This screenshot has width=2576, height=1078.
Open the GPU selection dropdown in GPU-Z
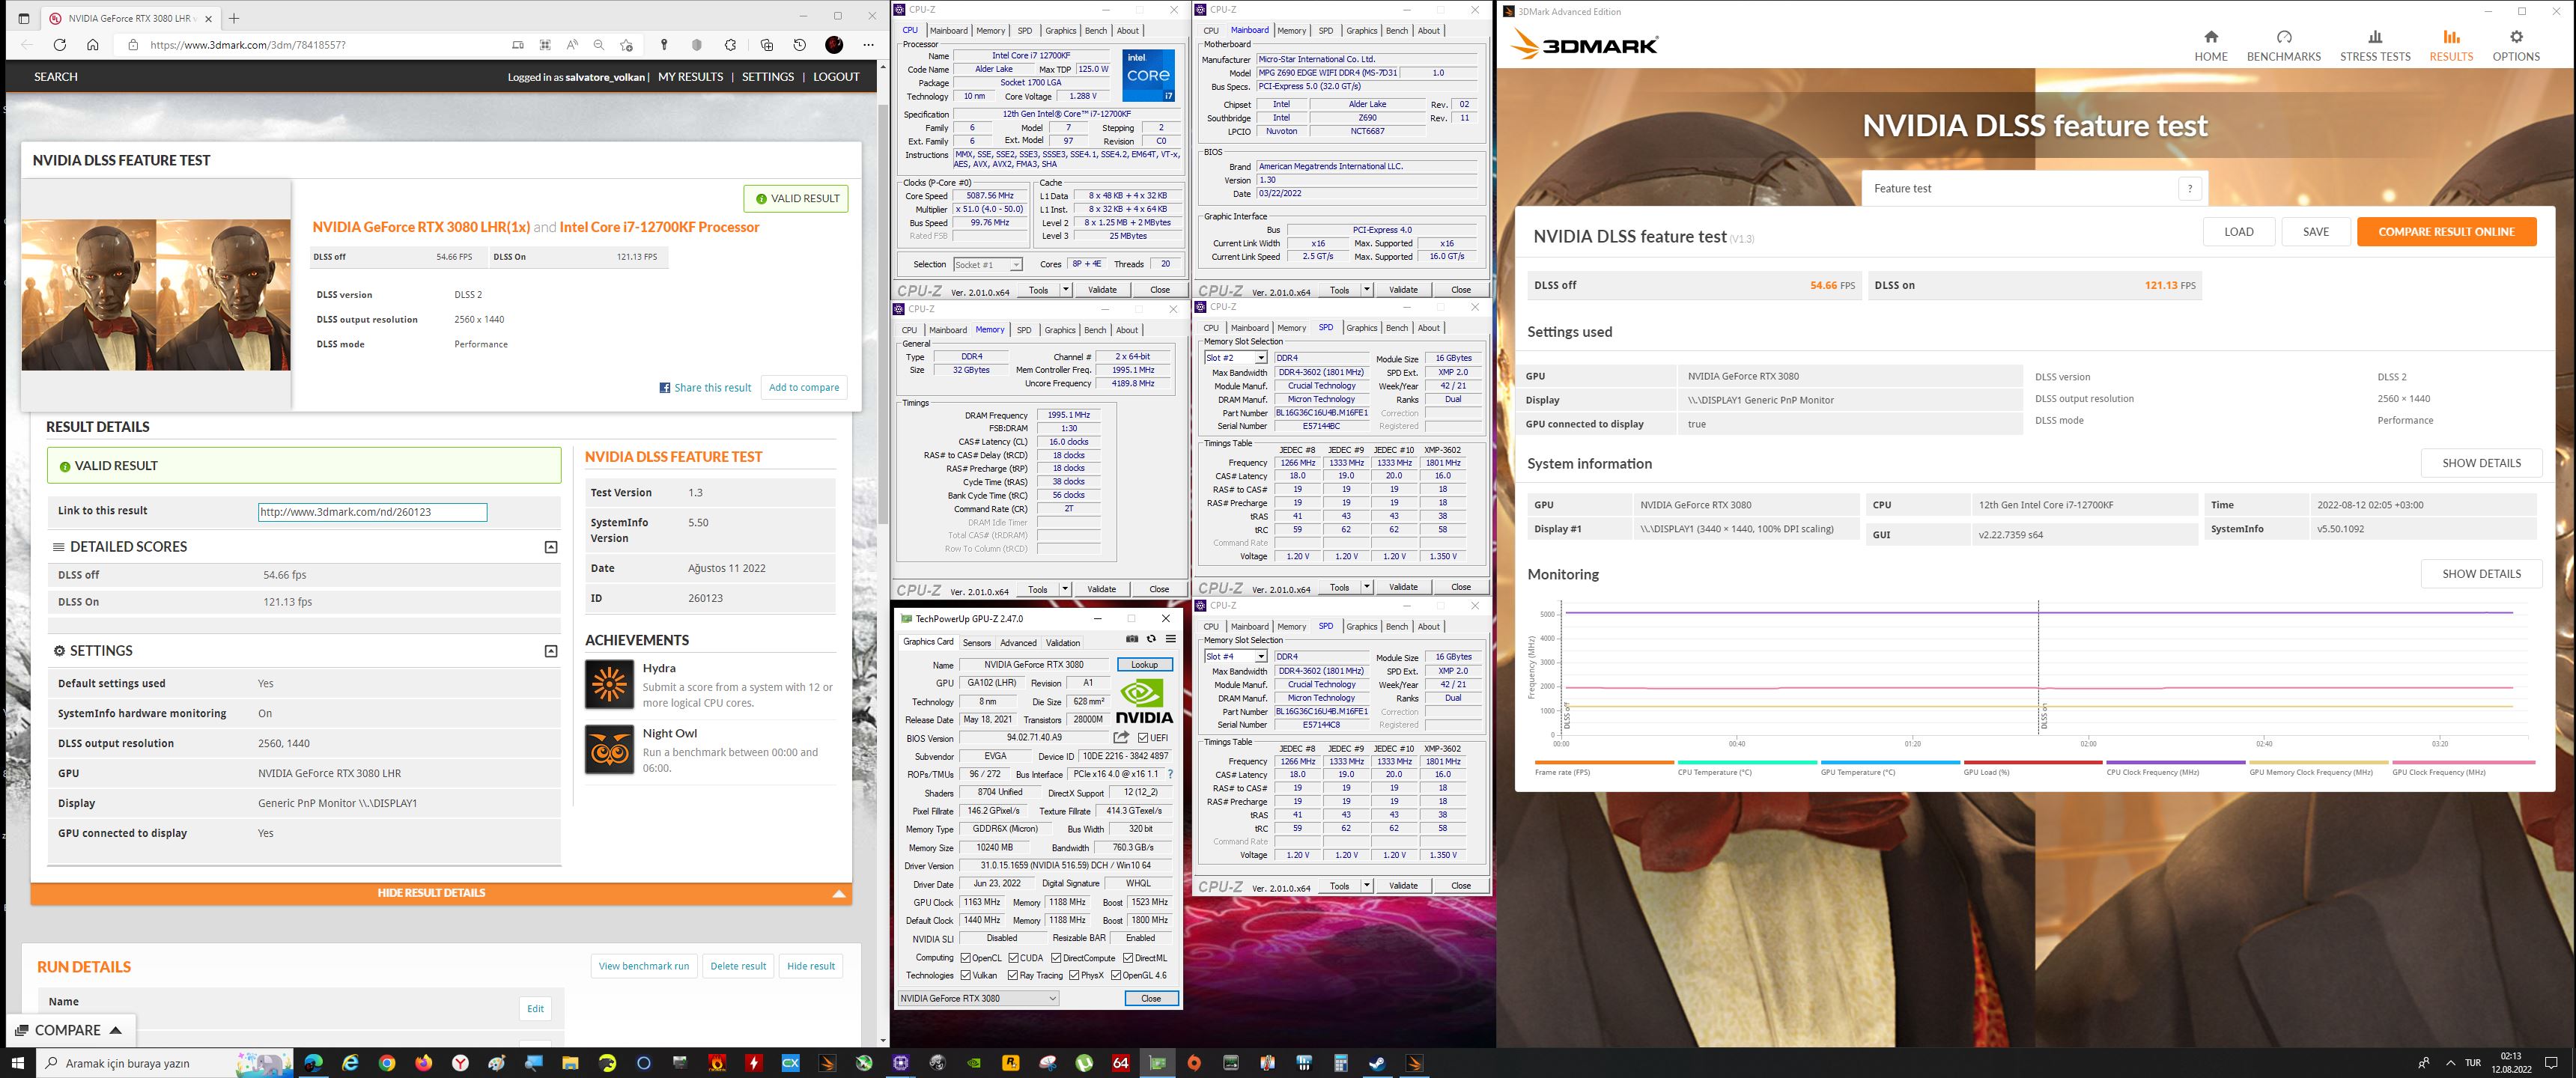pyautogui.click(x=978, y=998)
